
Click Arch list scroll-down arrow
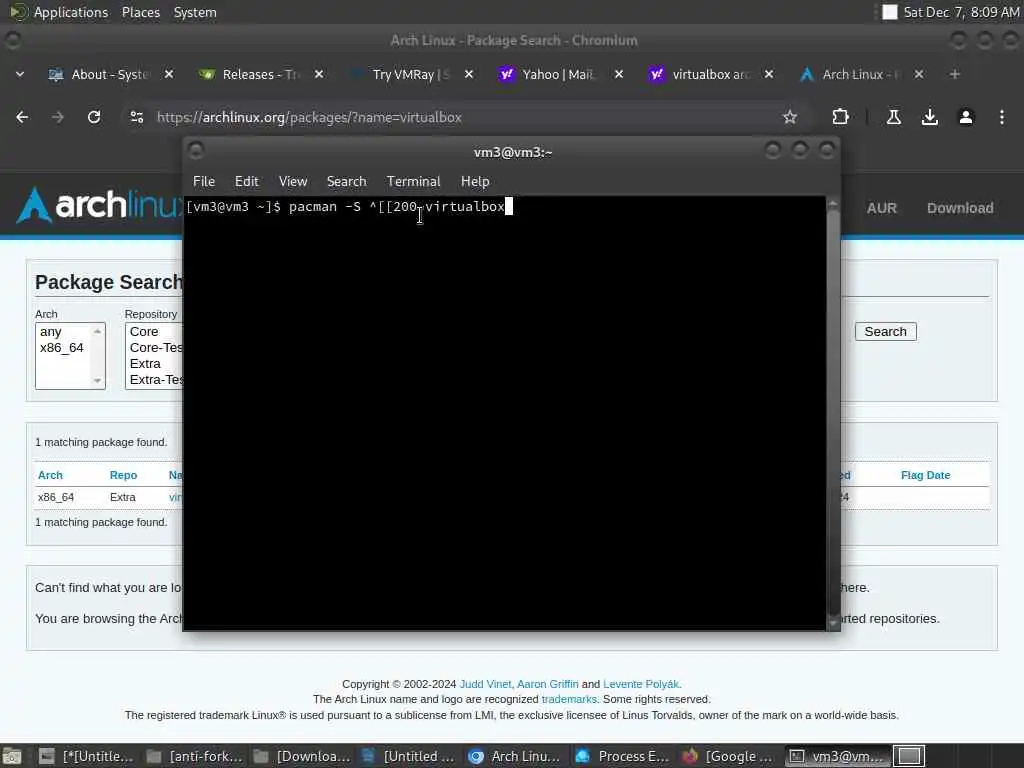point(98,381)
